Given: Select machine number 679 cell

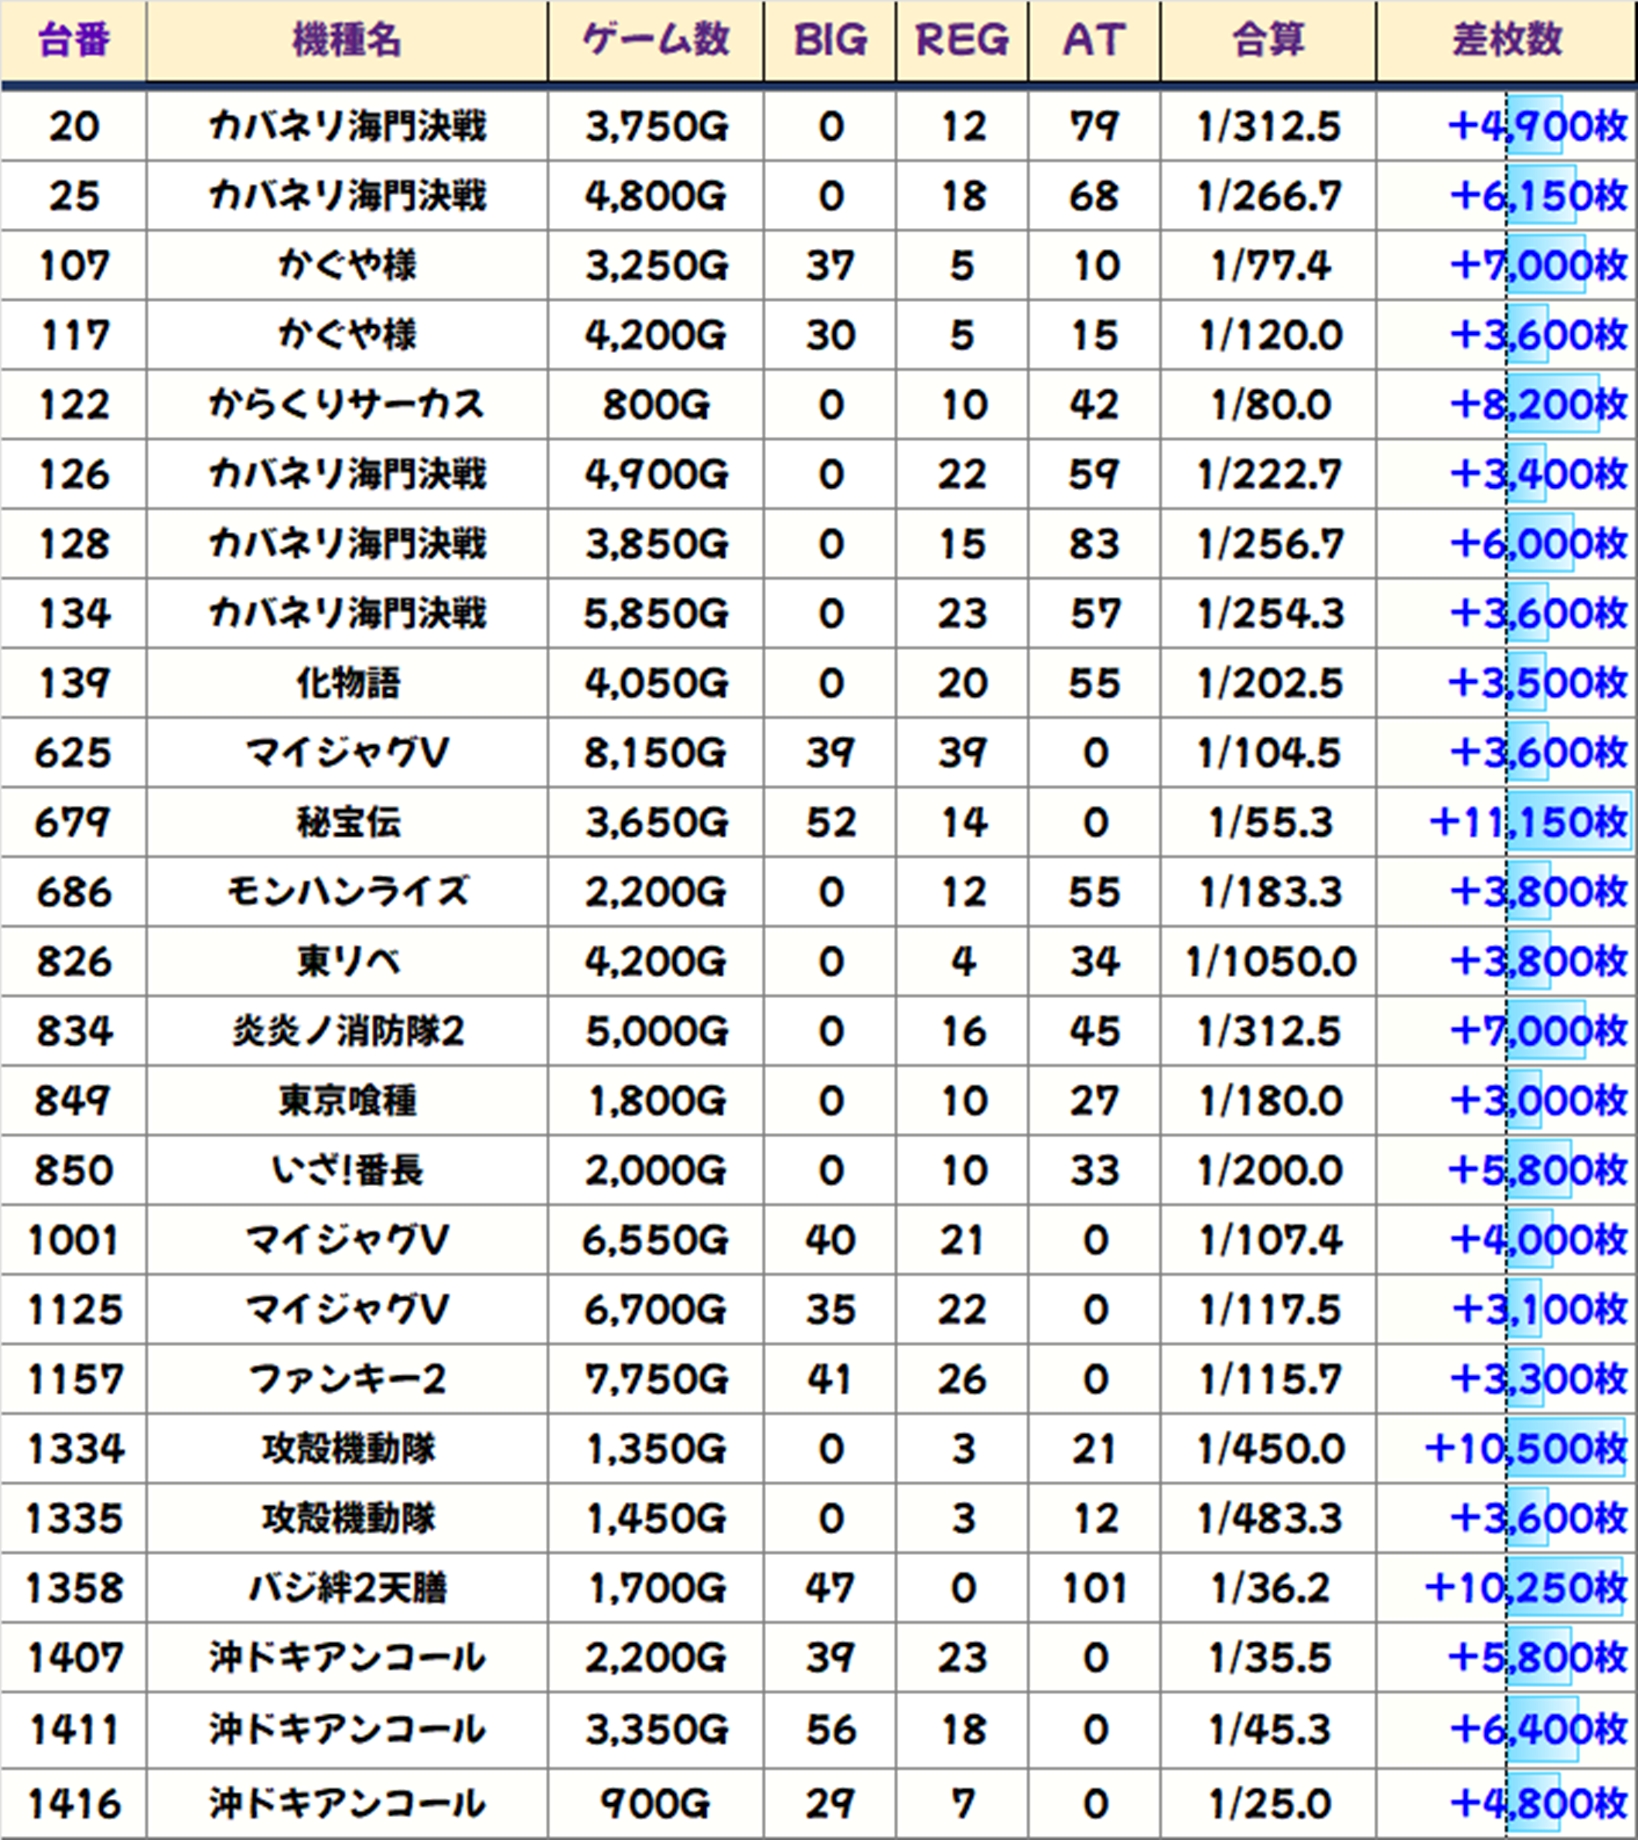Looking at the screenshot, I should point(73,822).
